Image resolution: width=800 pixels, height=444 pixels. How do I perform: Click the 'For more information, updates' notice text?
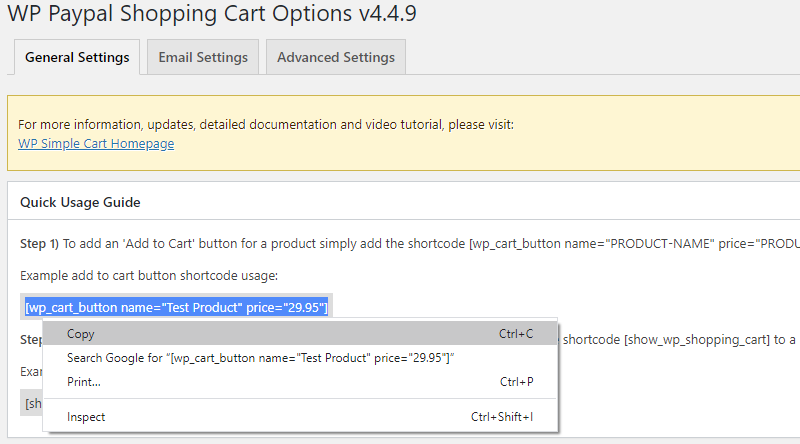(x=266, y=125)
